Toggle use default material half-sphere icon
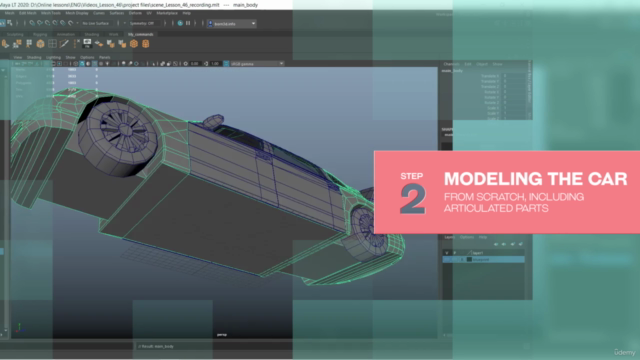 point(89,64)
